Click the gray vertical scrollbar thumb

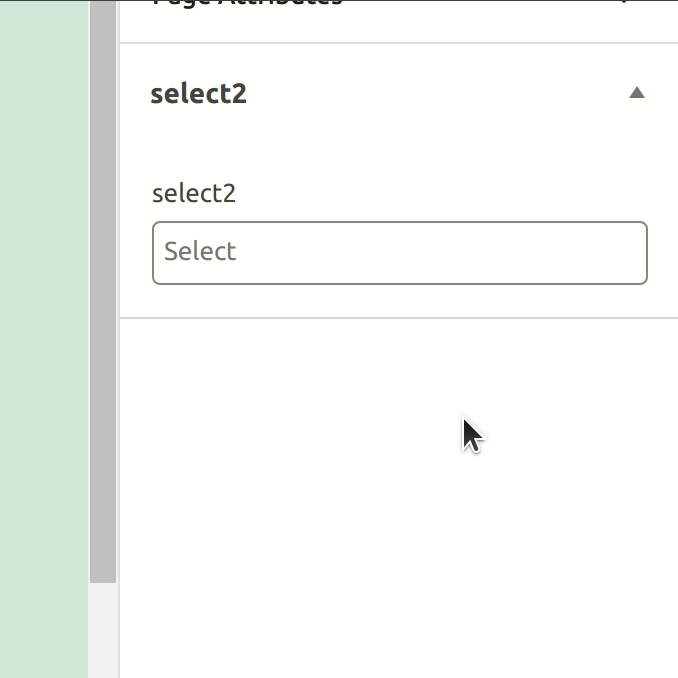pyautogui.click(x=103, y=291)
